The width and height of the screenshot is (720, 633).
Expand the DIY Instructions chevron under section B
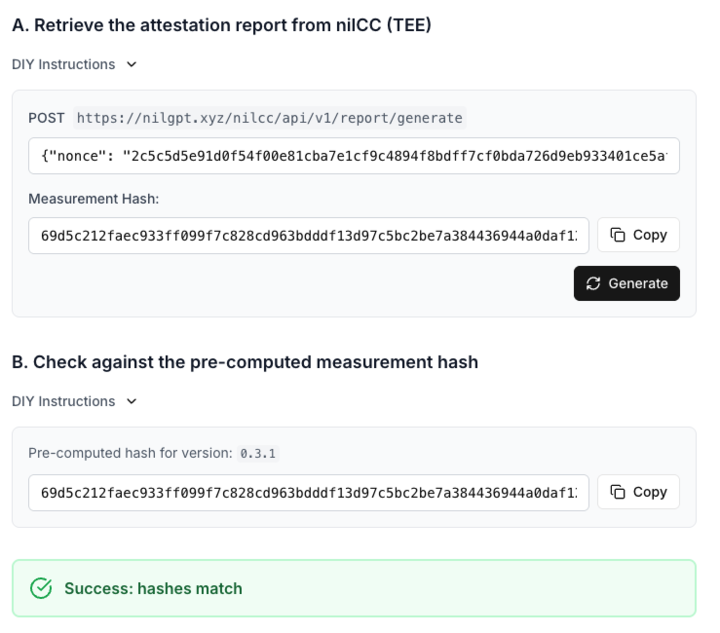pos(132,402)
